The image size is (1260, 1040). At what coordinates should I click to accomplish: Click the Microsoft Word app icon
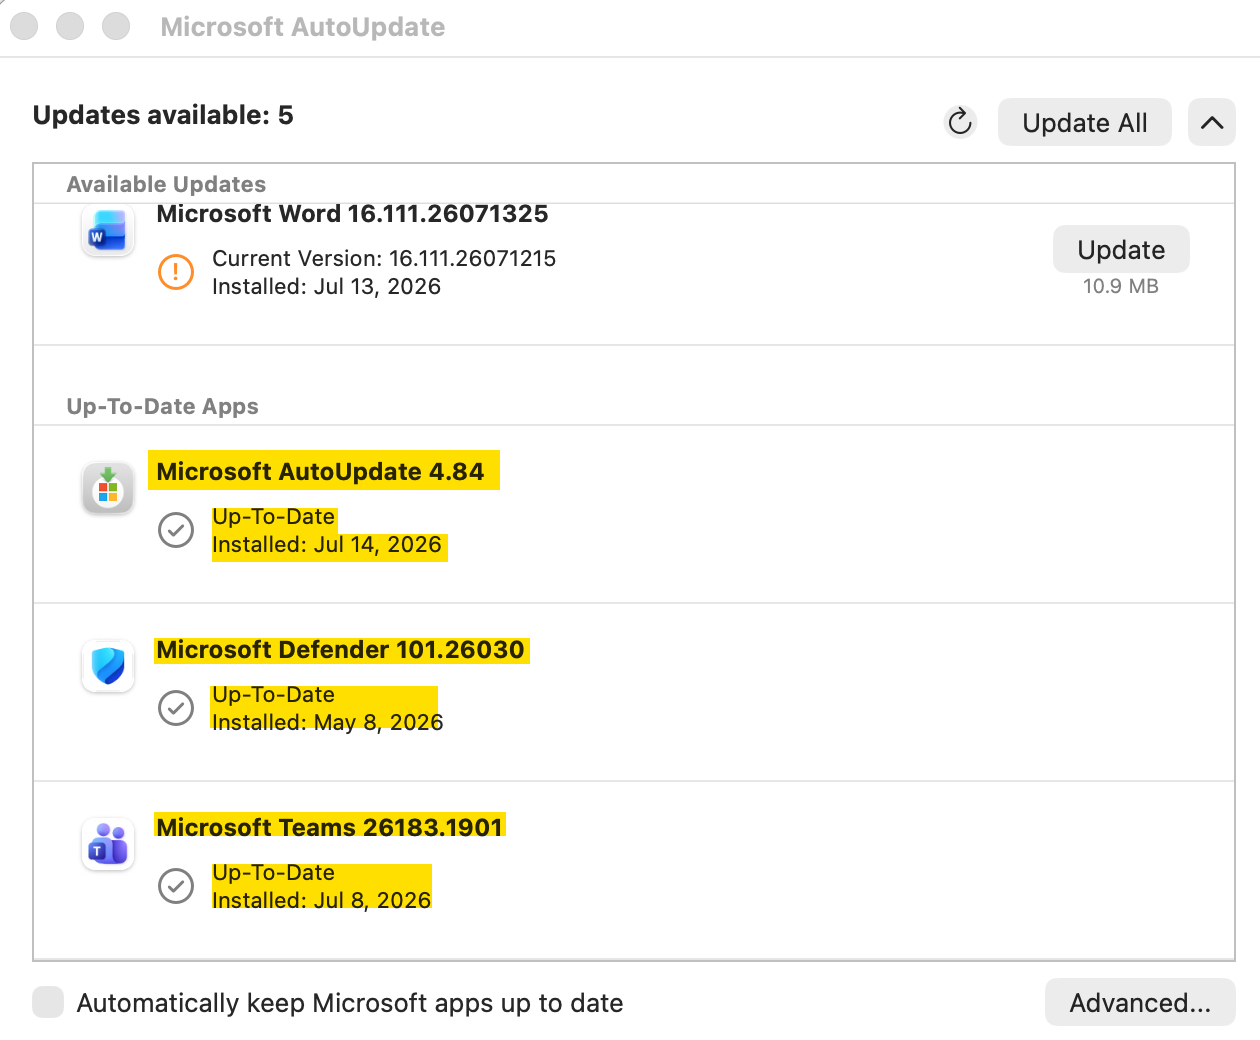[108, 231]
